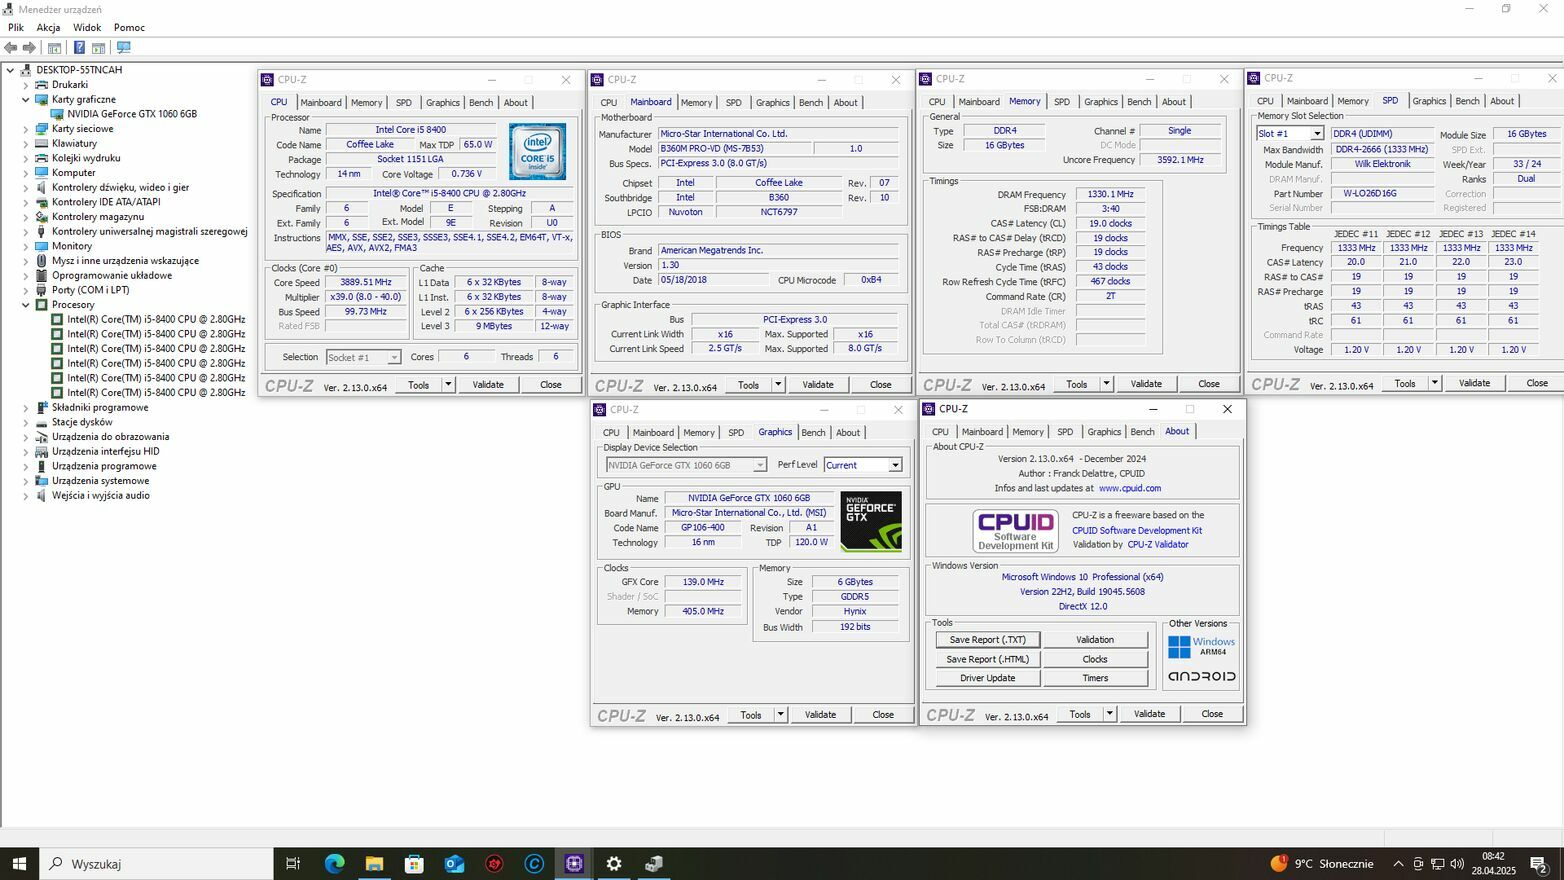Click the volume speaker icon in system tray
This screenshot has height=880, width=1564.
click(x=1456, y=864)
